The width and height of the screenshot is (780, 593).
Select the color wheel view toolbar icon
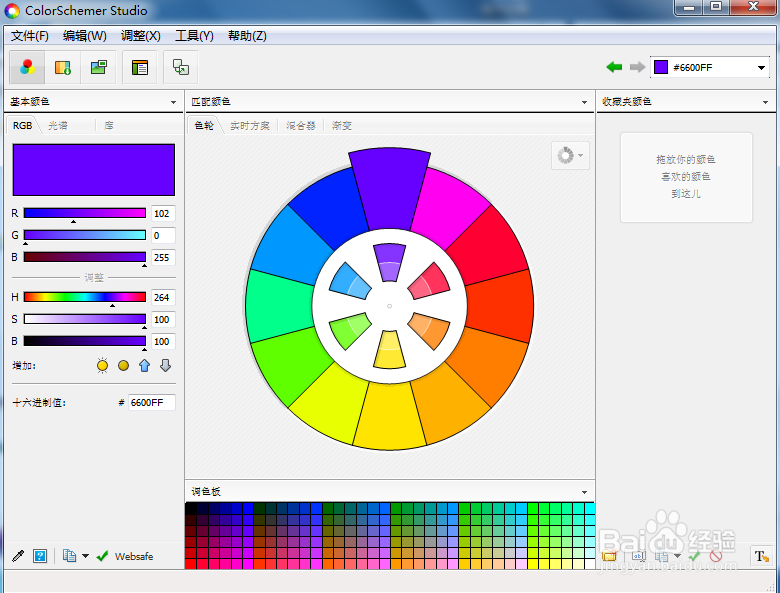click(x=27, y=67)
